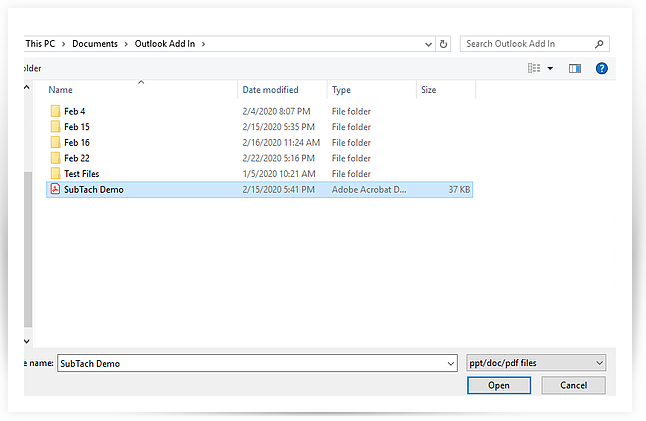Click File folder type in Test Files row

[351, 174]
